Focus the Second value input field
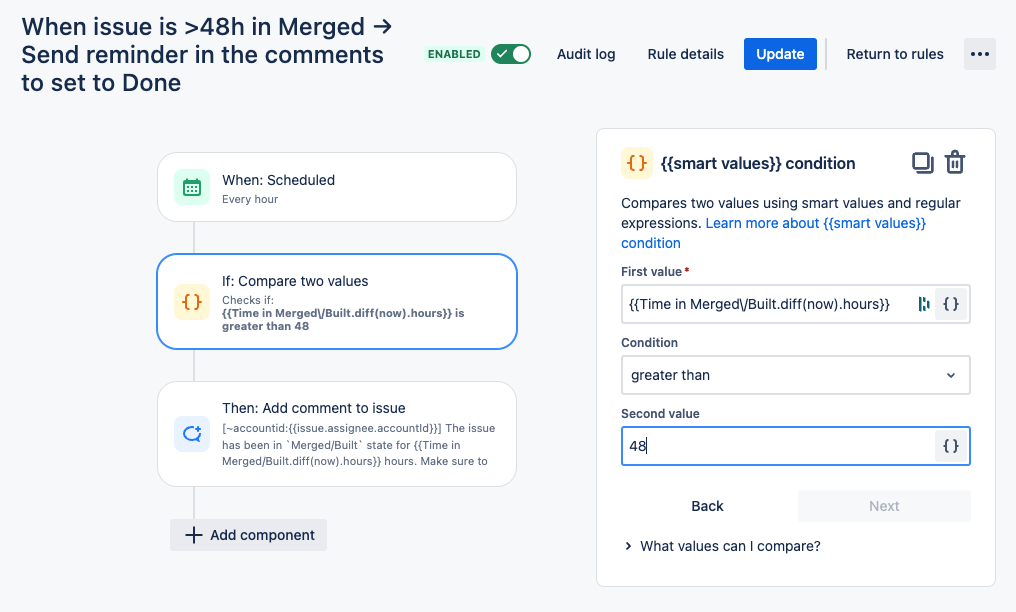Screen dimensions: 1016x612 tap(778, 446)
